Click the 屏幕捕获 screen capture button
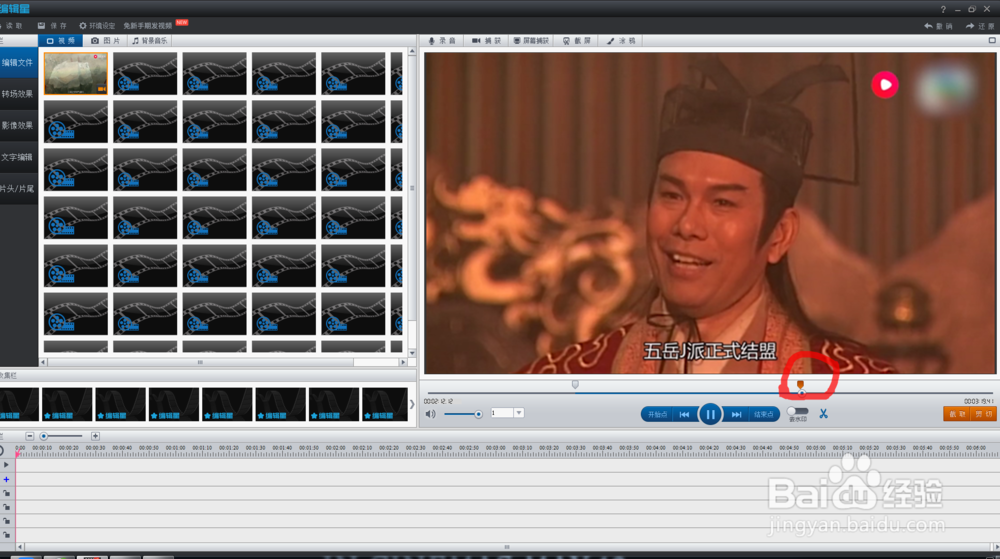This screenshot has width=1000, height=559. click(x=531, y=40)
